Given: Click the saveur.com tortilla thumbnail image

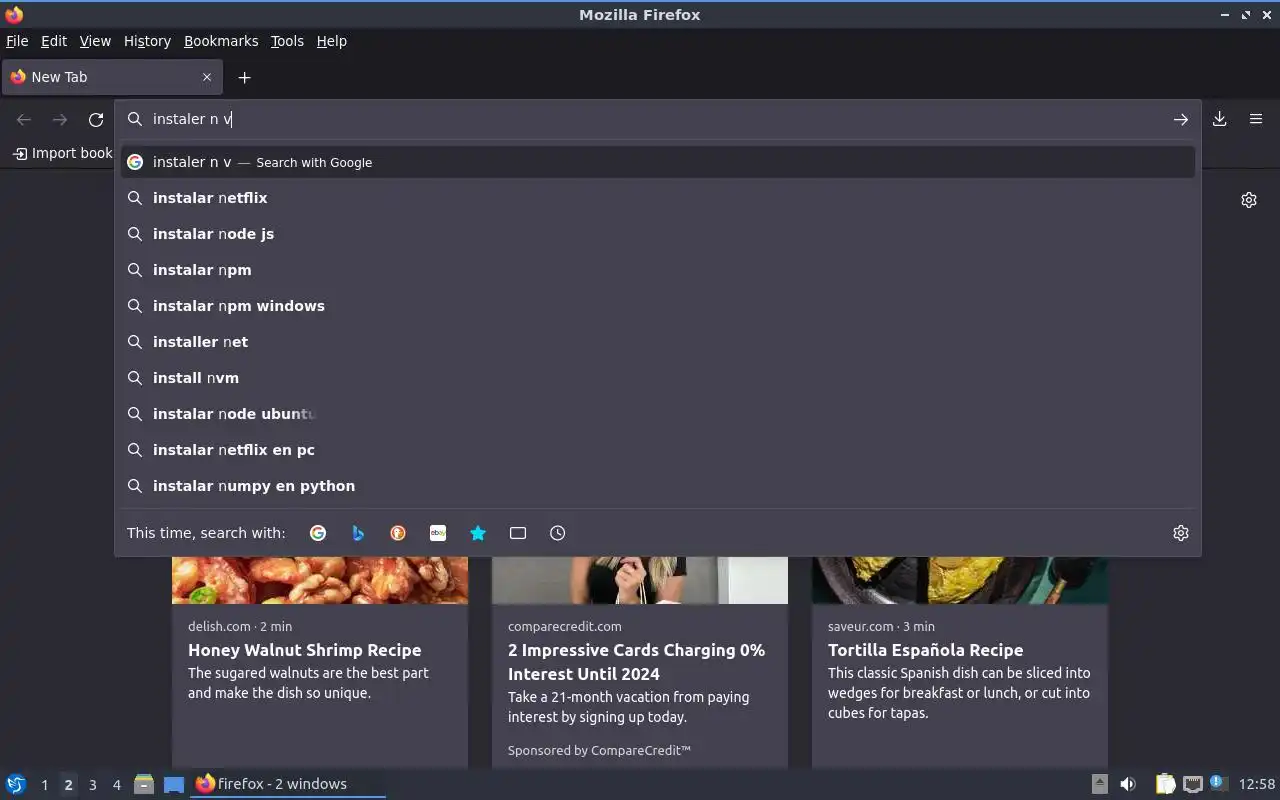Looking at the screenshot, I should [960, 580].
